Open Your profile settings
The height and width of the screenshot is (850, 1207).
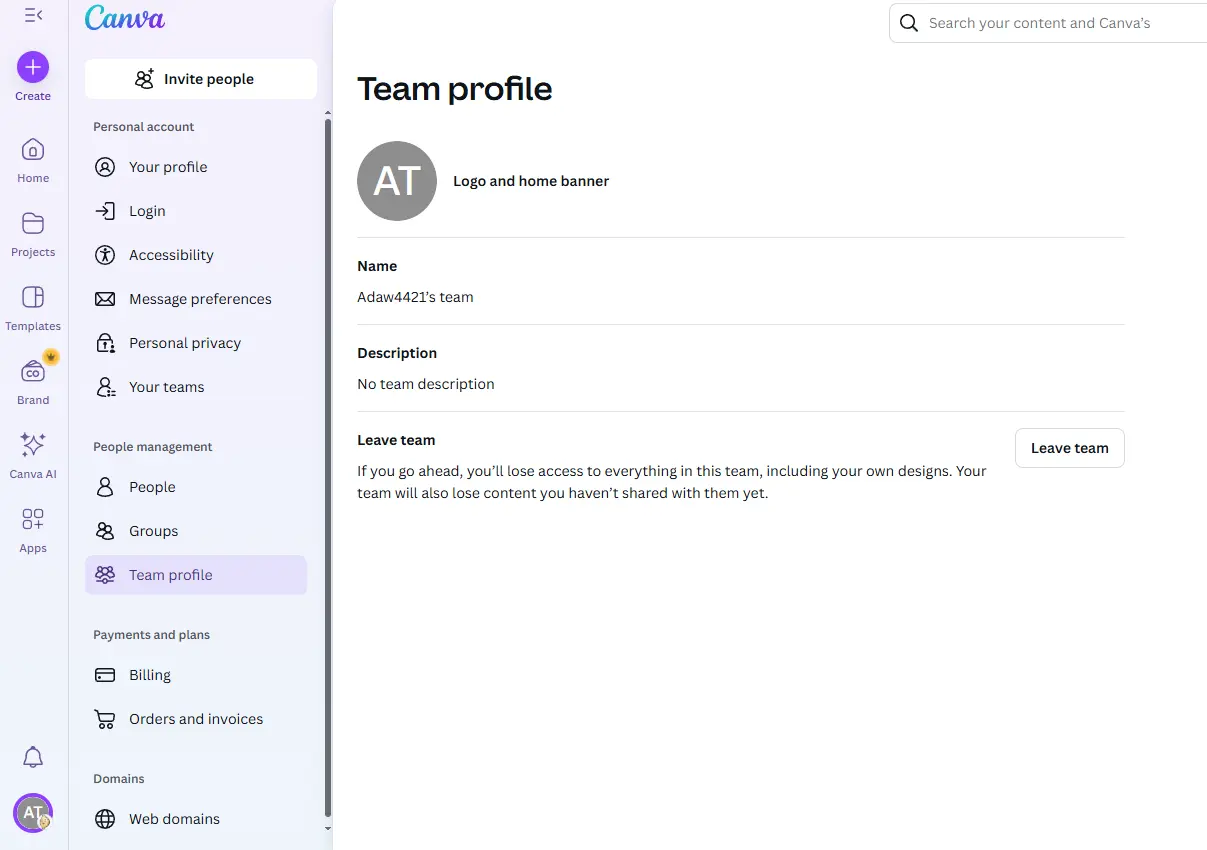(x=196, y=167)
